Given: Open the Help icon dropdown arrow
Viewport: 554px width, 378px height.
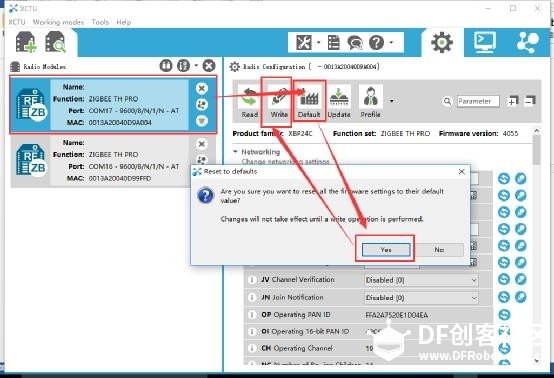Looking at the screenshot, I should 391,42.
